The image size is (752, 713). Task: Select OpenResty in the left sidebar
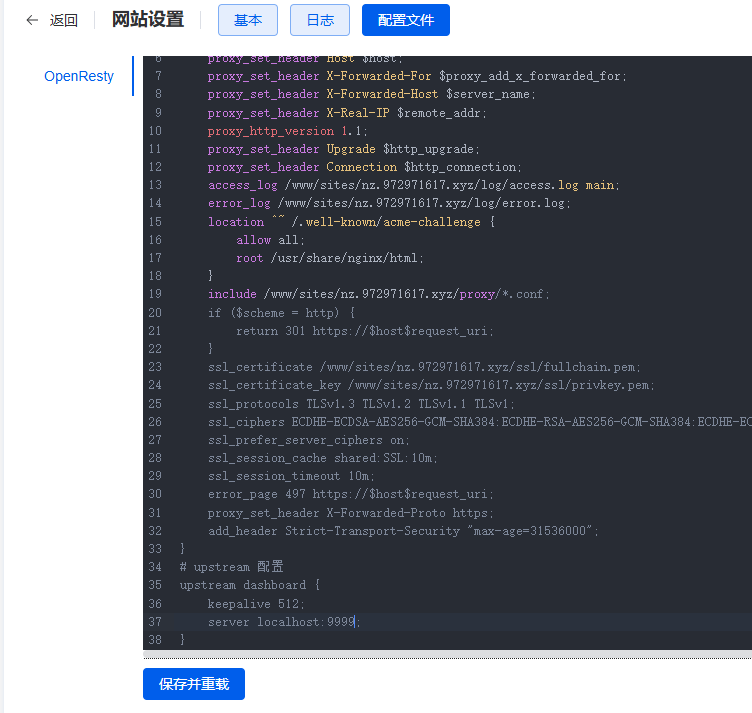tap(79, 76)
